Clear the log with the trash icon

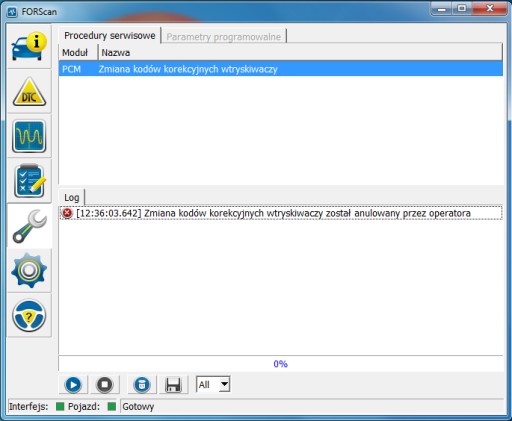click(142, 385)
